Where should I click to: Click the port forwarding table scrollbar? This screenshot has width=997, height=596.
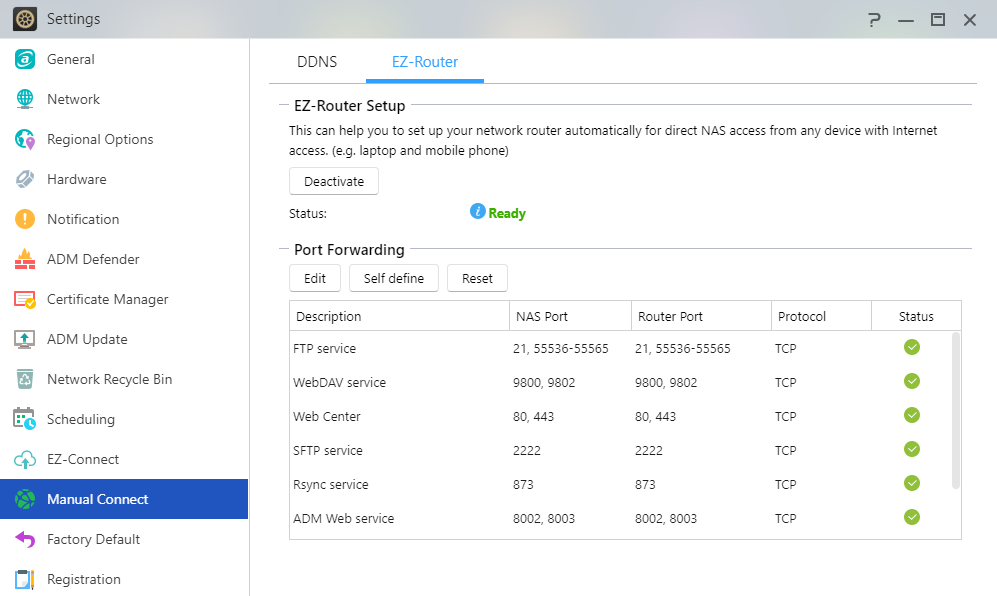pos(955,410)
